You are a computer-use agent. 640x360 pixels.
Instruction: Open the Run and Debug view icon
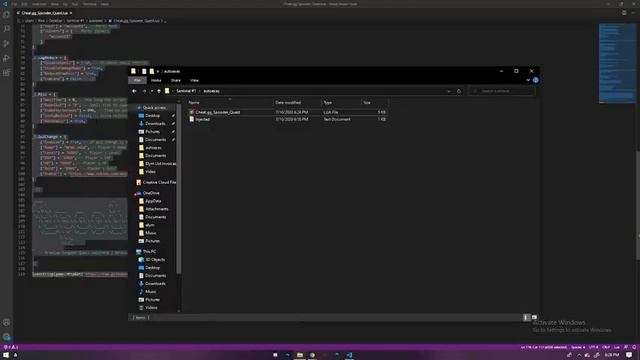(x=6, y=58)
